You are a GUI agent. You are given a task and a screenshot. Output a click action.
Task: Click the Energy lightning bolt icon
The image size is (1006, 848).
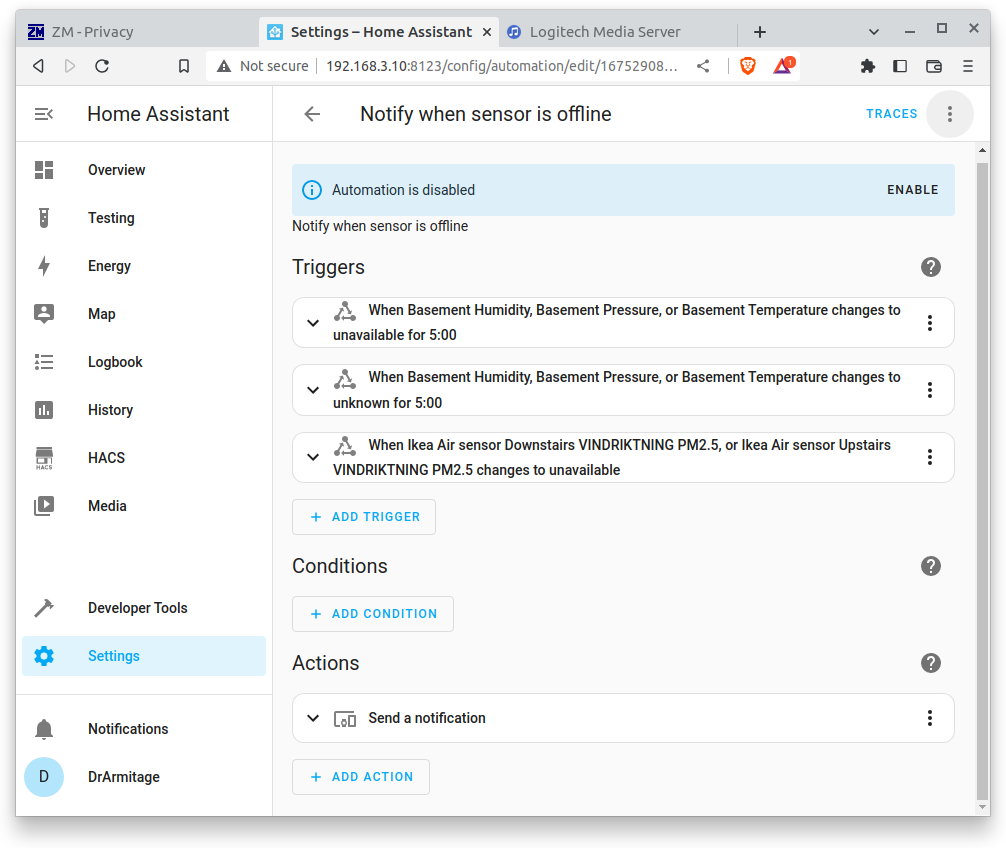44,266
